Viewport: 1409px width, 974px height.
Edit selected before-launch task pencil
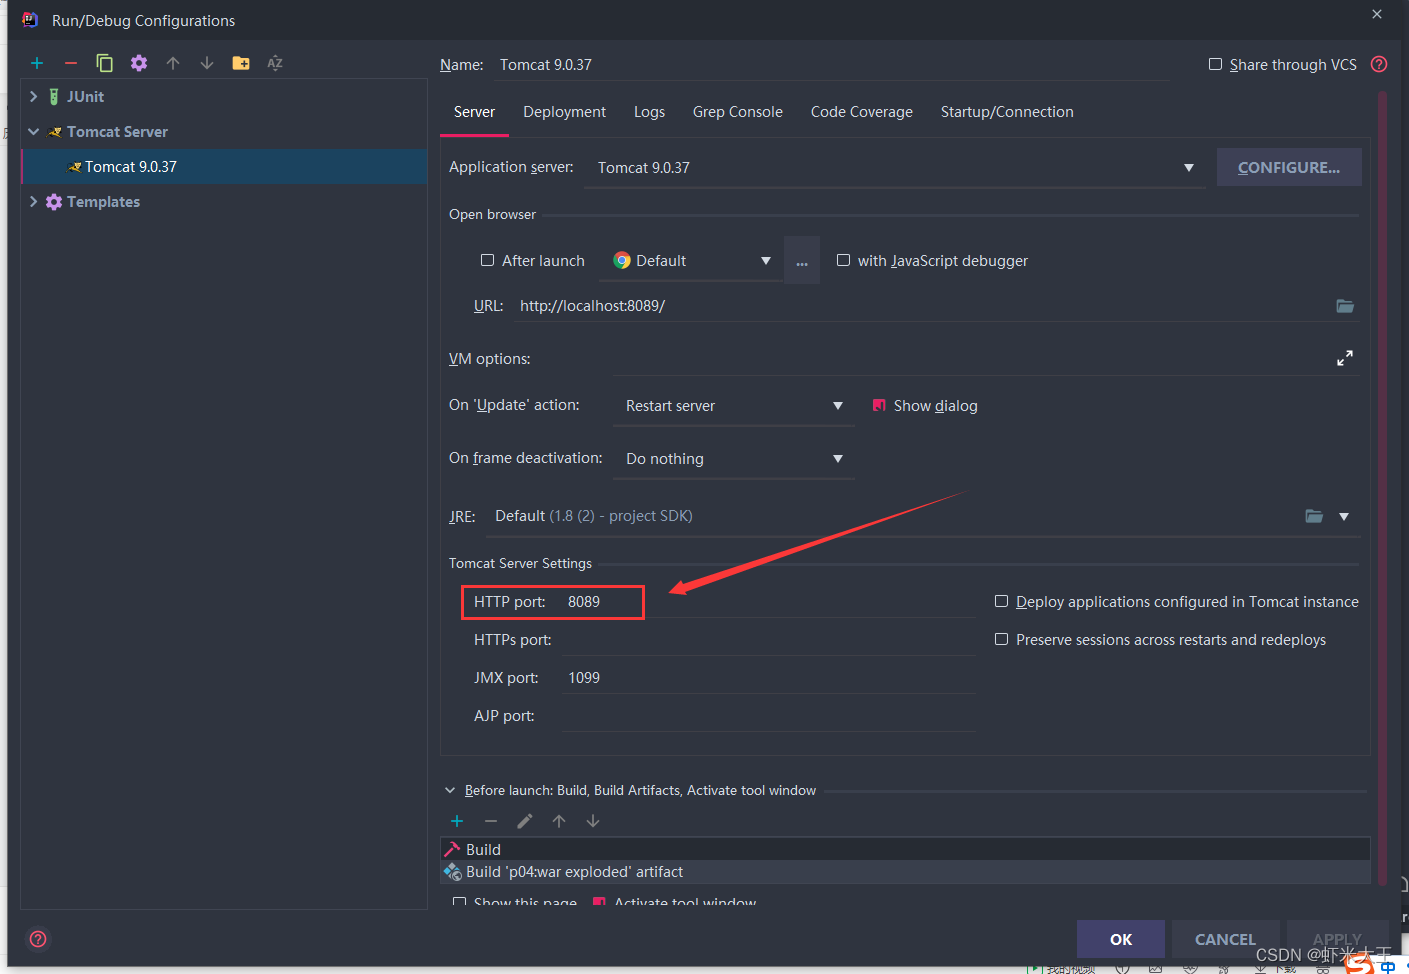[x=525, y=821]
